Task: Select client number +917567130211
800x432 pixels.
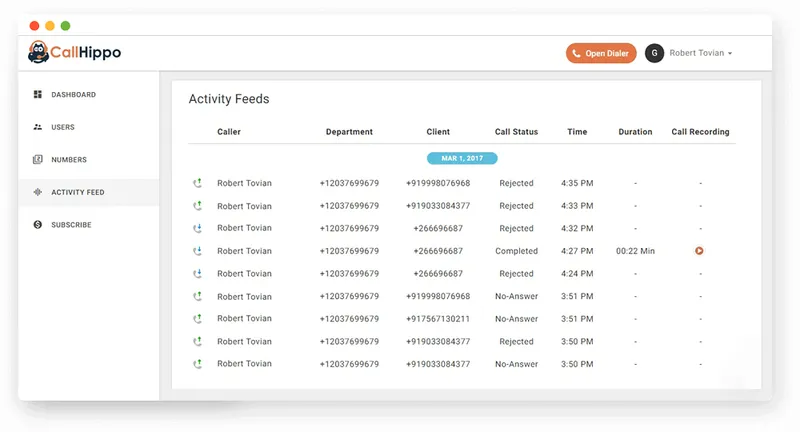Action: (x=438, y=319)
